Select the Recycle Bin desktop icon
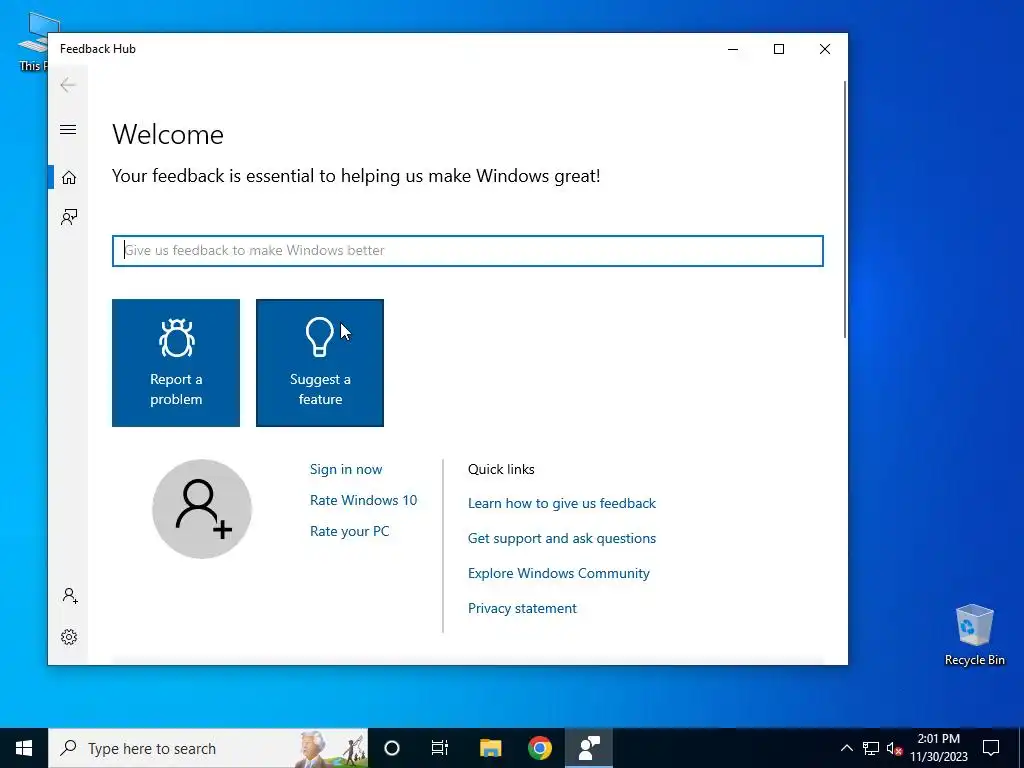This screenshot has height=768, width=1024. 974,635
